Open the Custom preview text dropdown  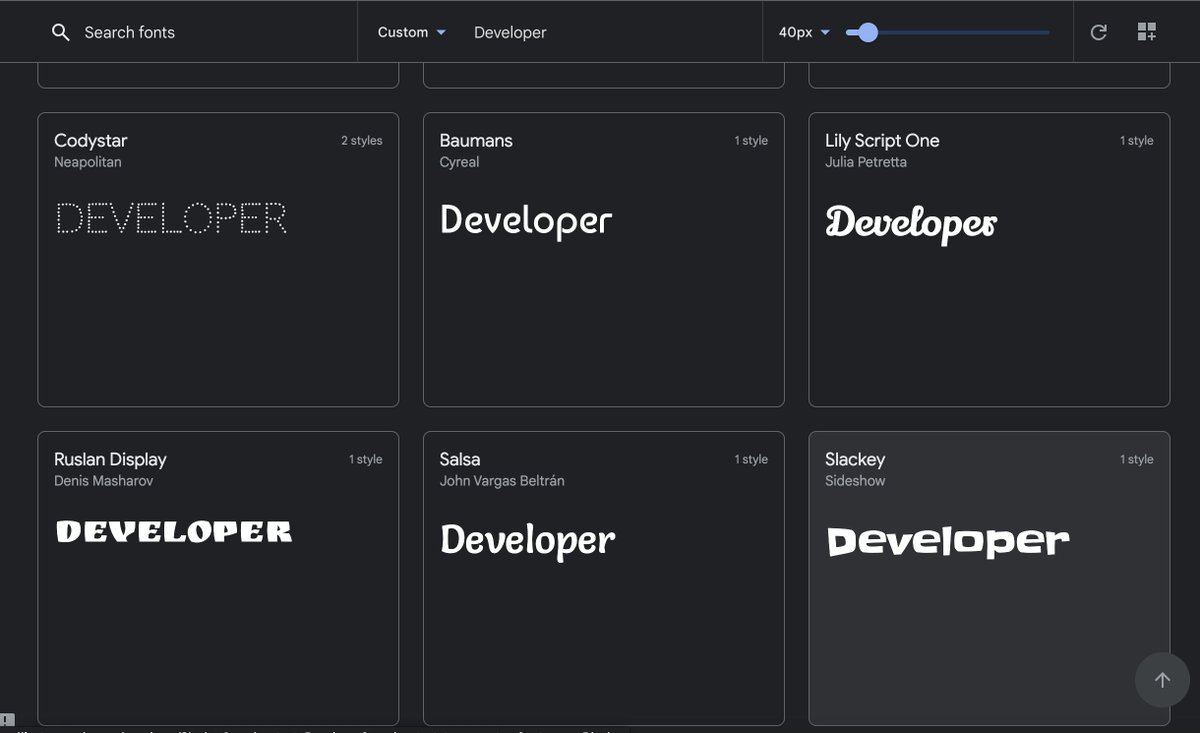point(410,31)
